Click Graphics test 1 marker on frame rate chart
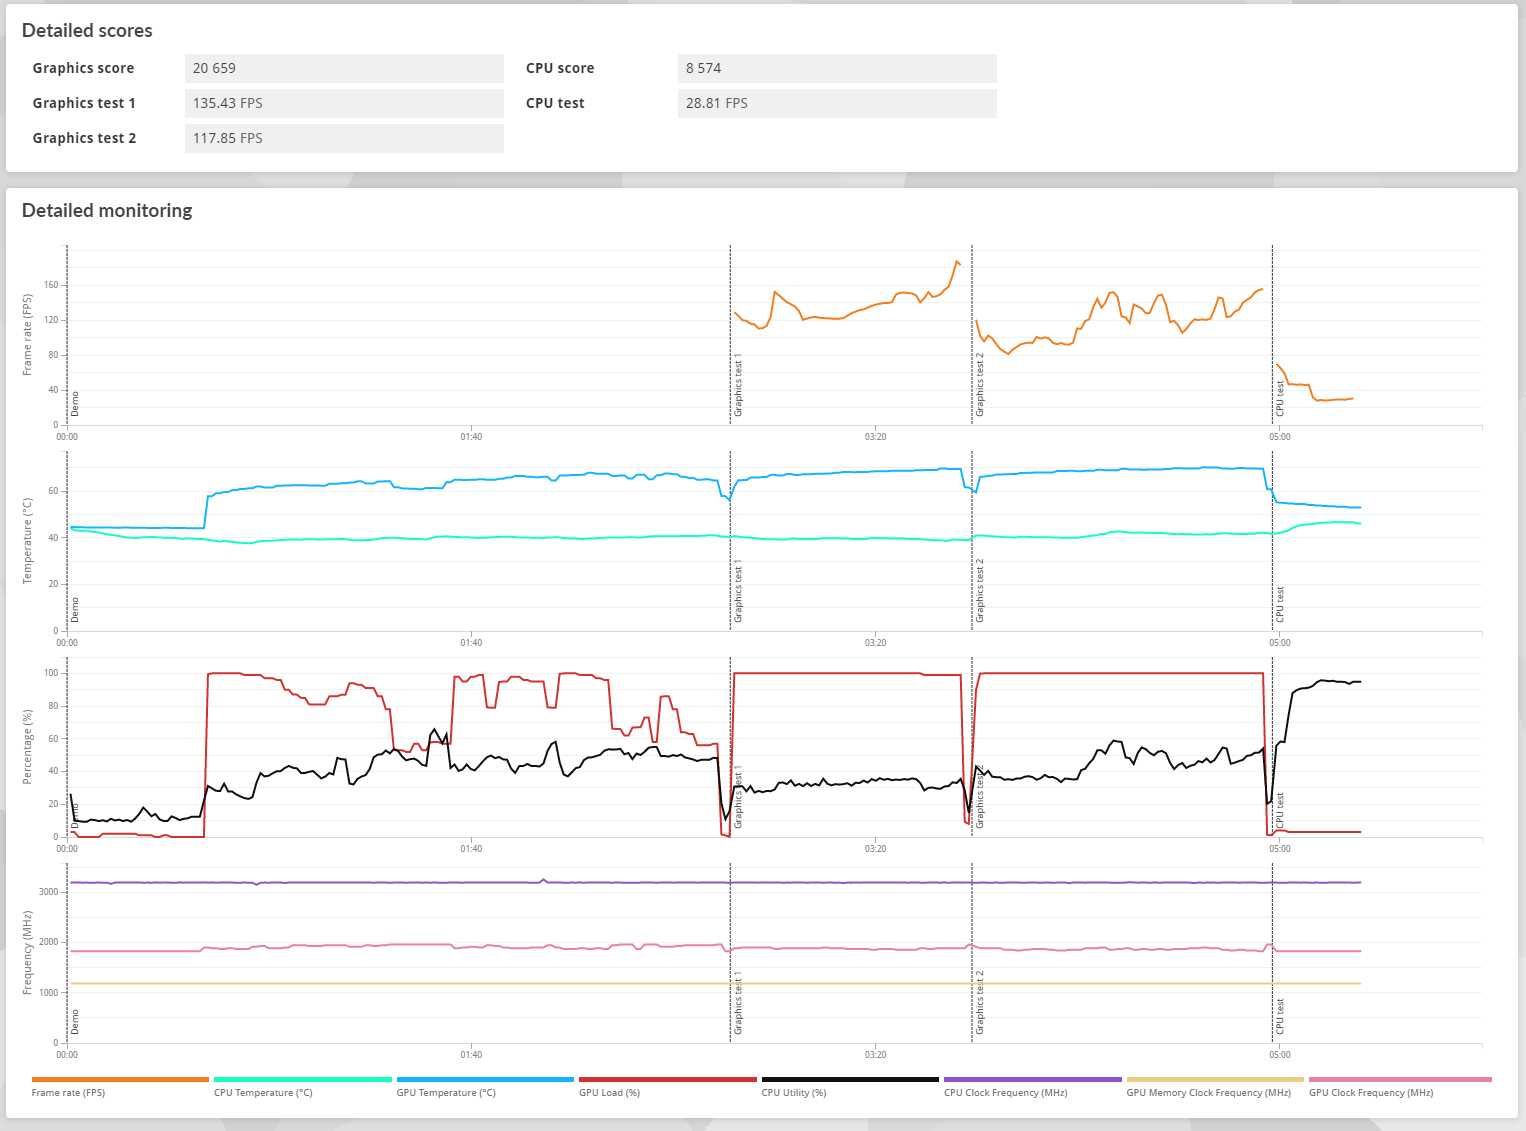Viewport: 1526px width, 1131px height. click(738, 385)
